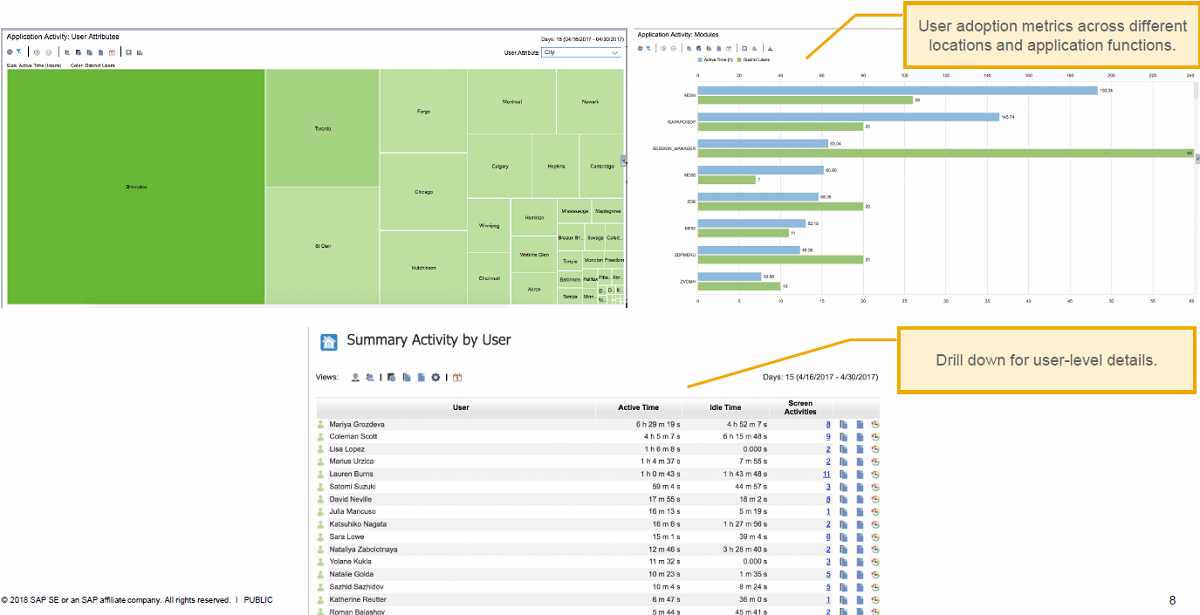
Task: Click the SESSION_MANAGER green distinct users bar
Action: [x=944, y=154]
